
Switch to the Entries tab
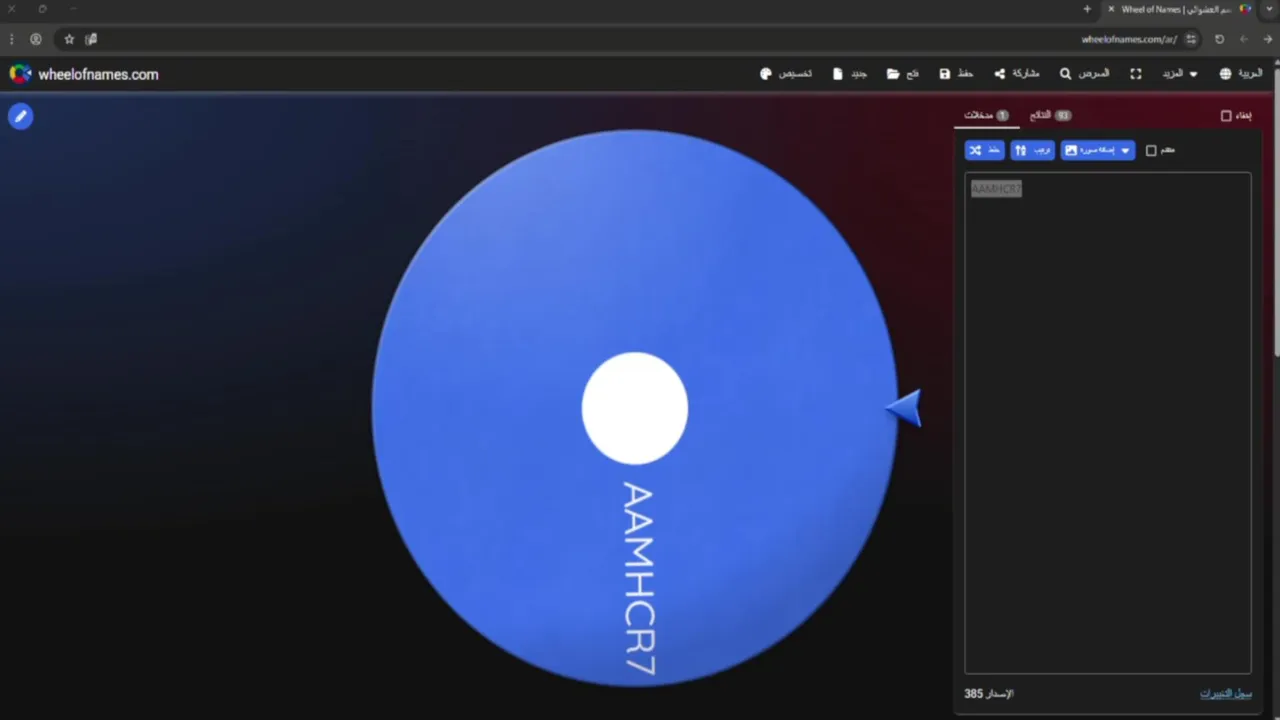(x=986, y=116)
